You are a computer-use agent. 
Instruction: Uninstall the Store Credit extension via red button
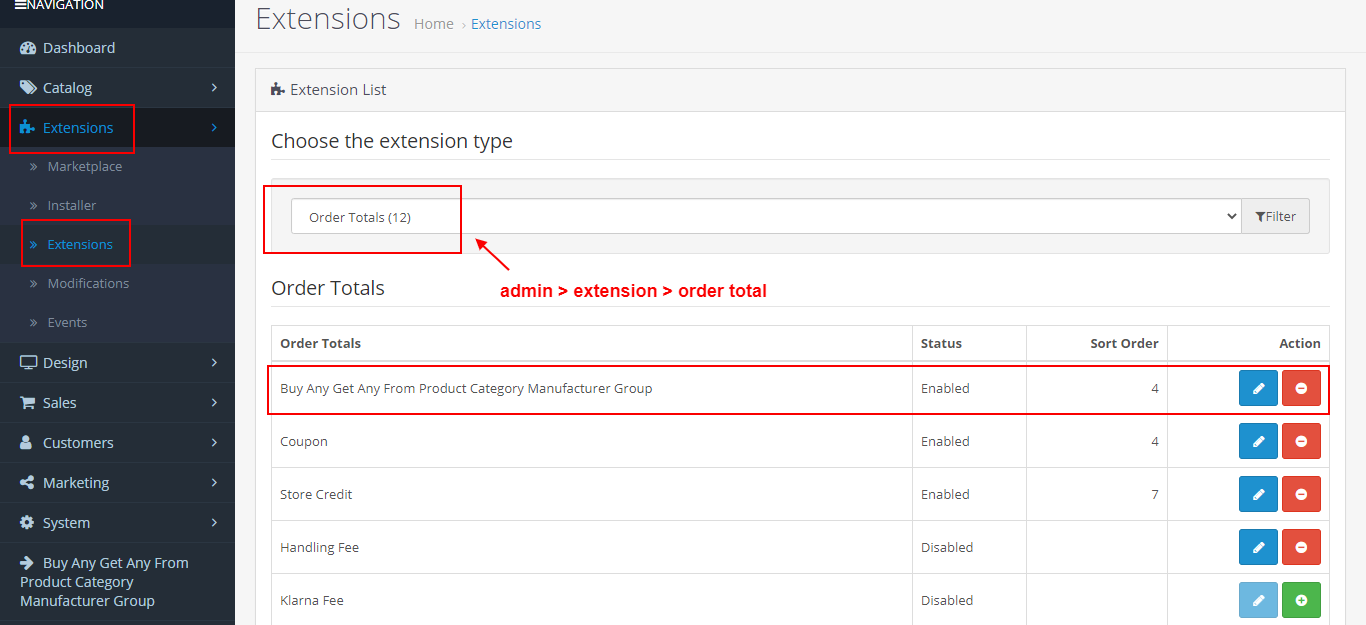point(1301,494)
